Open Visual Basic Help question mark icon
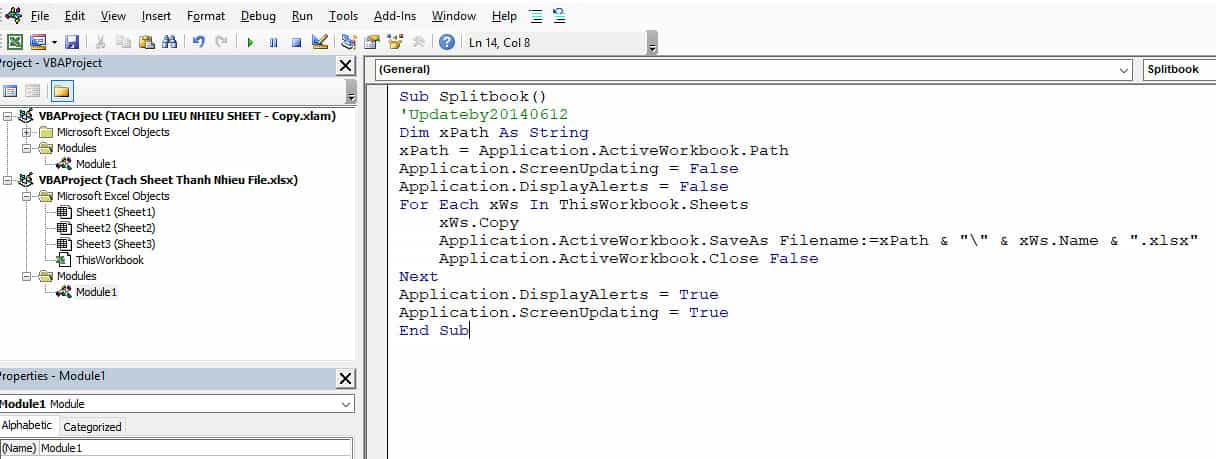The height and width of the screenshot is (459, 1216). 447,42
